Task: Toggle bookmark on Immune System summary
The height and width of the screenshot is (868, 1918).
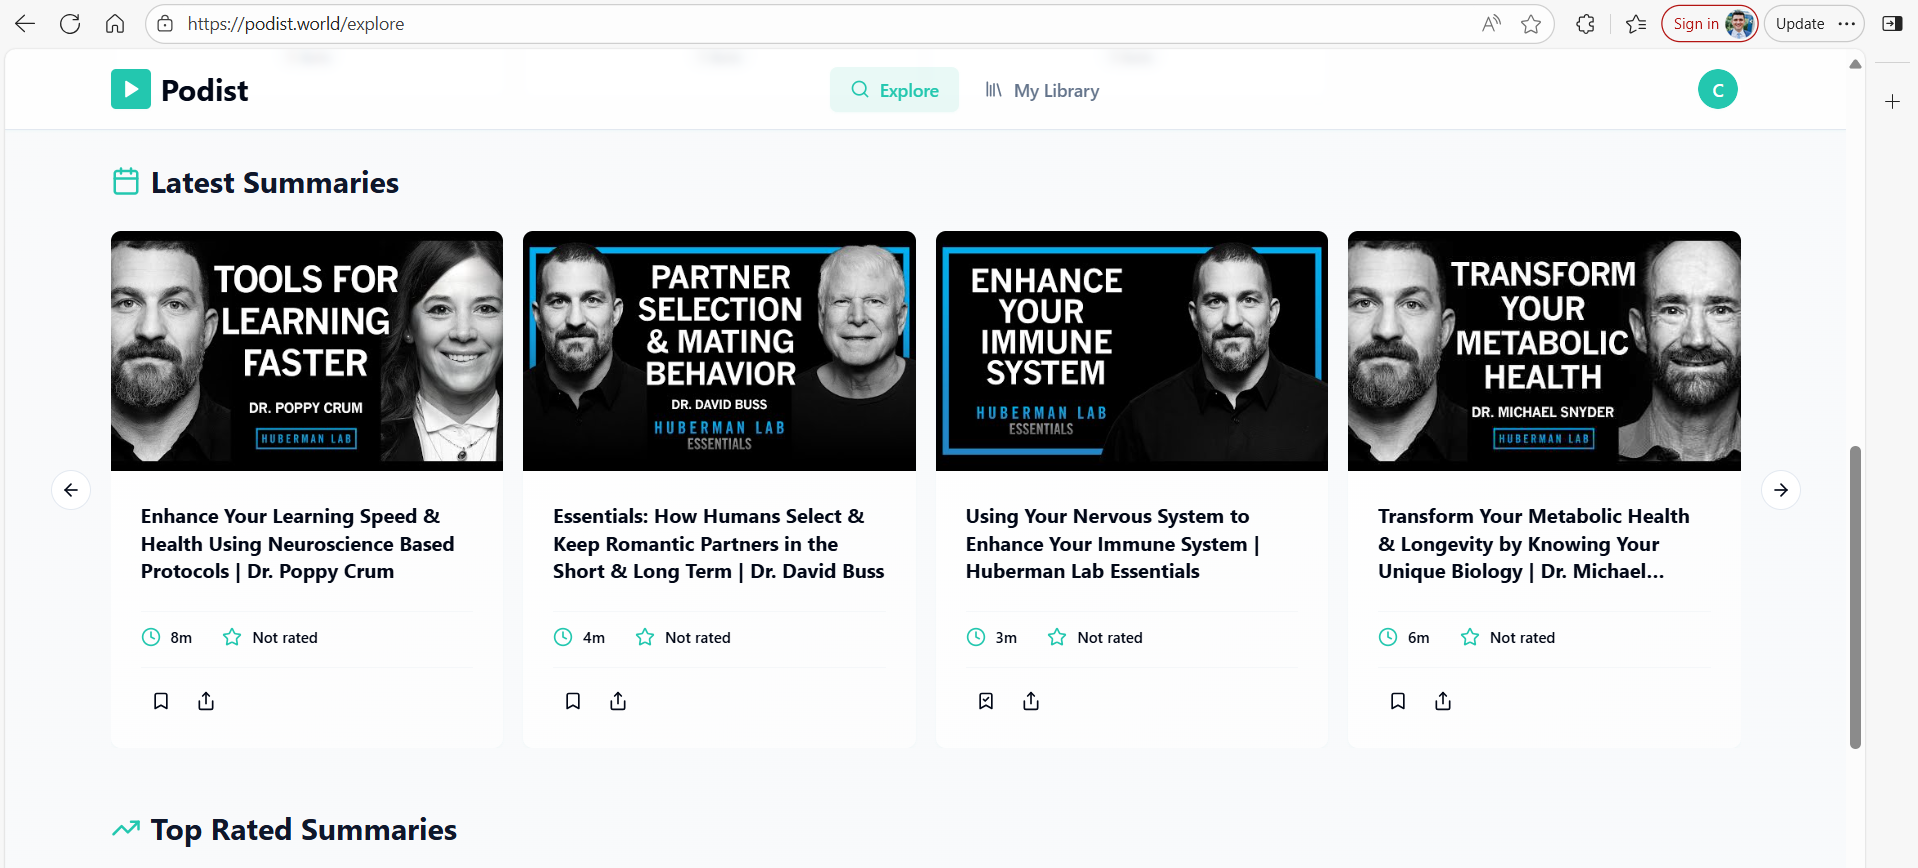Action: coord(986,701)
